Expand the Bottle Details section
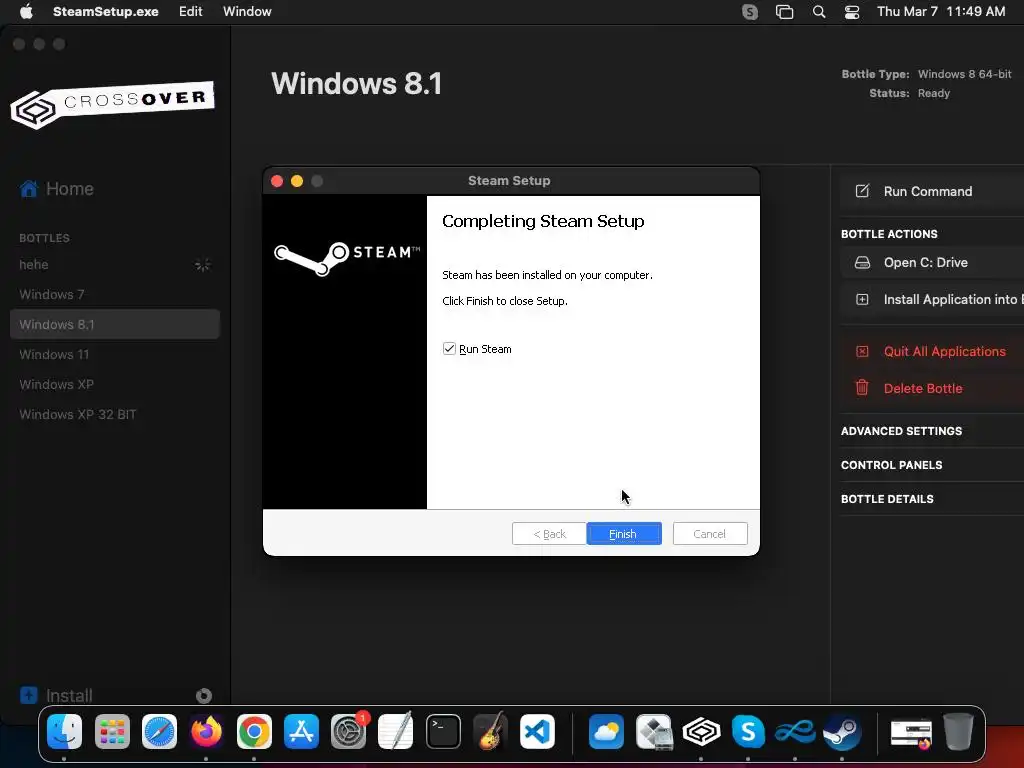This screenshot has height=768, width=1024. click(x=887, y=499)
